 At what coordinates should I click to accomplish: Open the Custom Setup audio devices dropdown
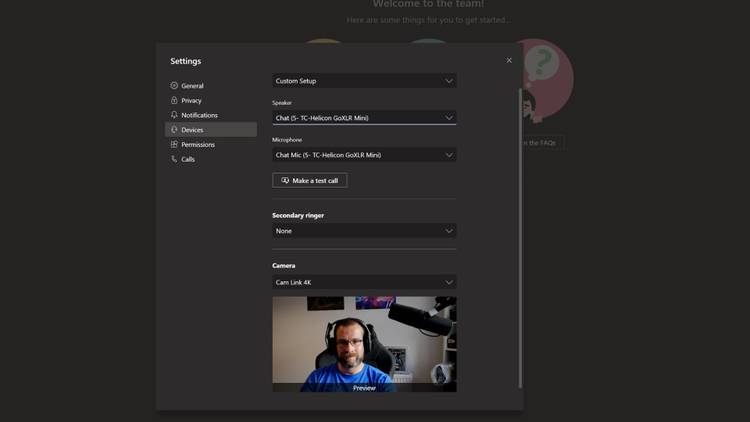[x=364, y=81]
